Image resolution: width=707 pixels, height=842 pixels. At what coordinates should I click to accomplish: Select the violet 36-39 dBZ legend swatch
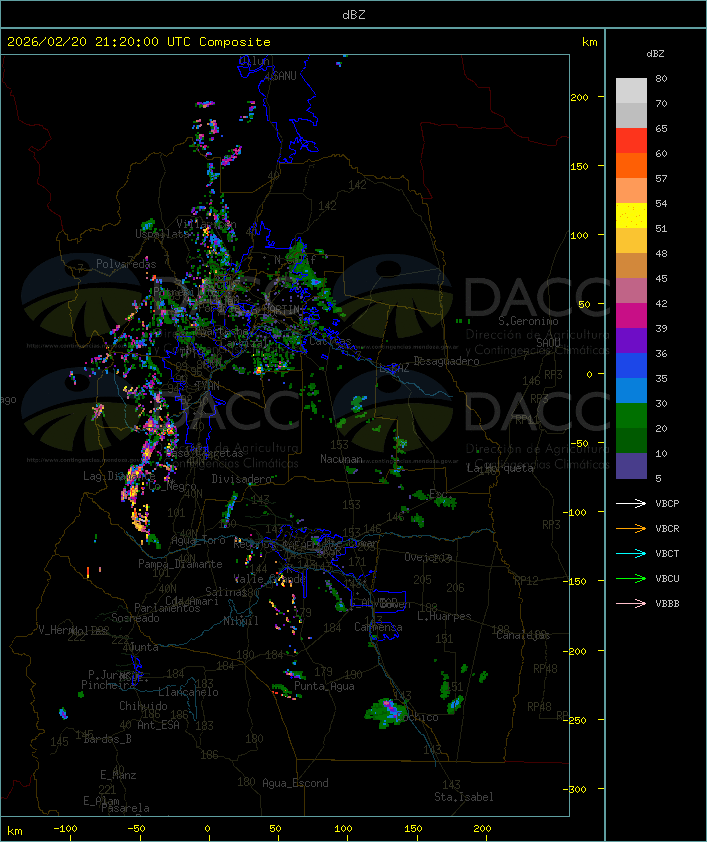click(631, 341)
